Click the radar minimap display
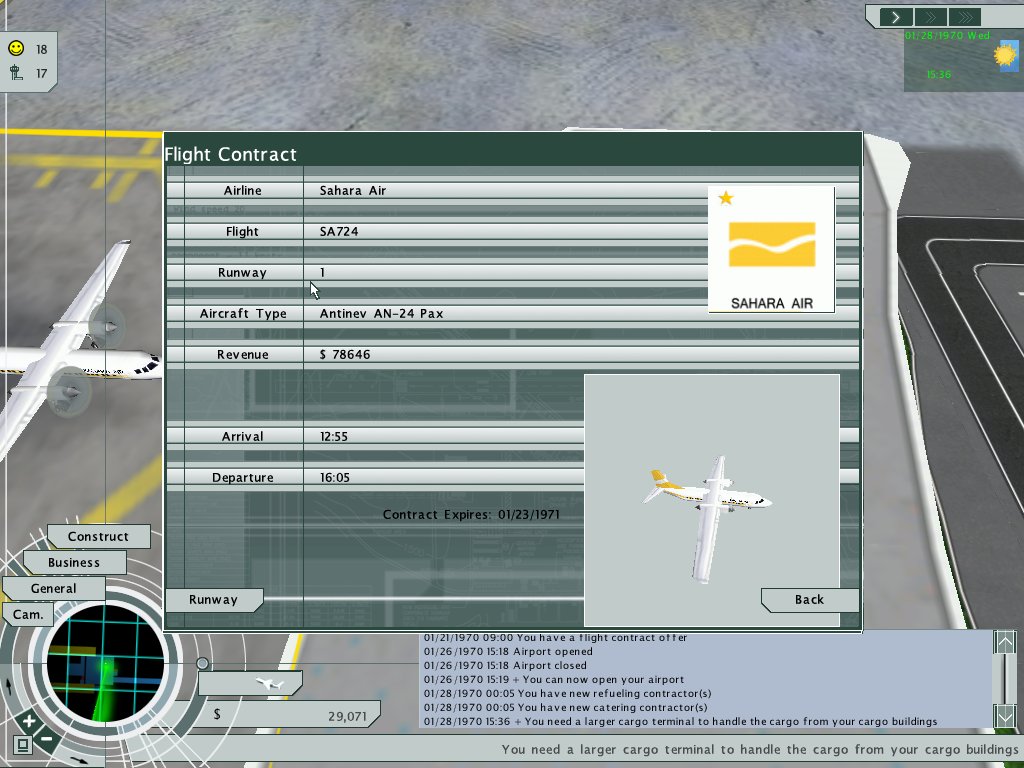The image size is (1024, 768). pyautogui.click(x=98, y=665)
